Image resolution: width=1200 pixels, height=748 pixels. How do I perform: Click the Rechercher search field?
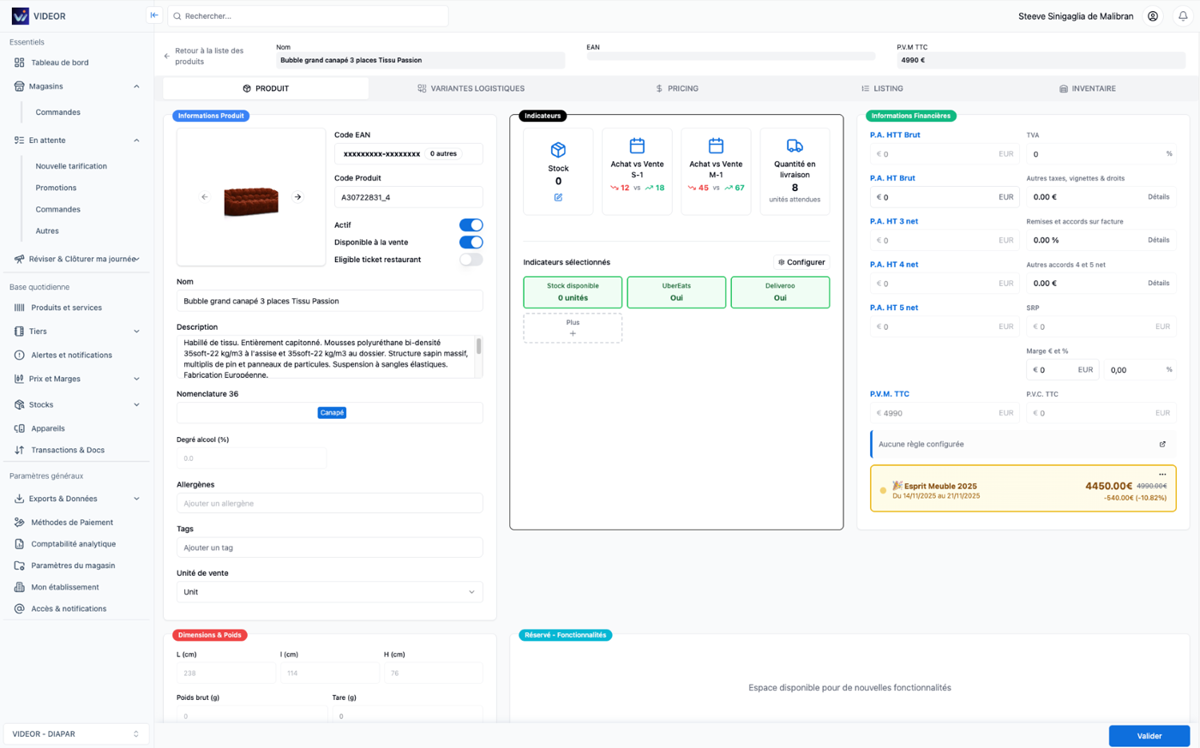308,16
